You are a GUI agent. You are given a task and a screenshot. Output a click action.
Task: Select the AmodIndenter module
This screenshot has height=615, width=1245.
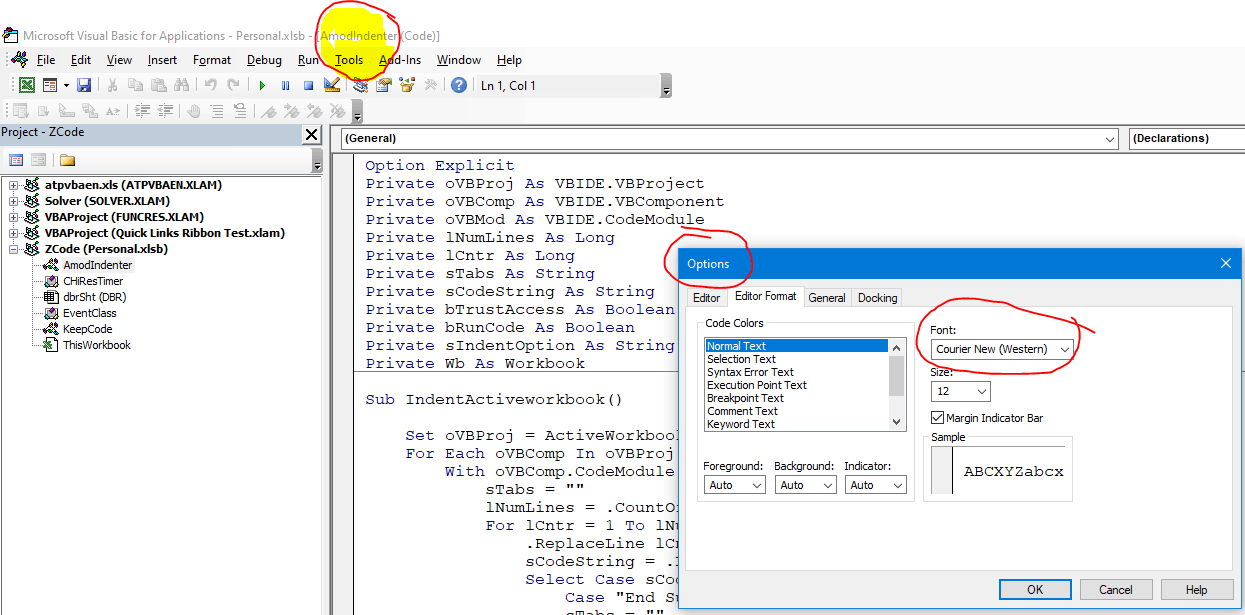click(x=97, y=265)
